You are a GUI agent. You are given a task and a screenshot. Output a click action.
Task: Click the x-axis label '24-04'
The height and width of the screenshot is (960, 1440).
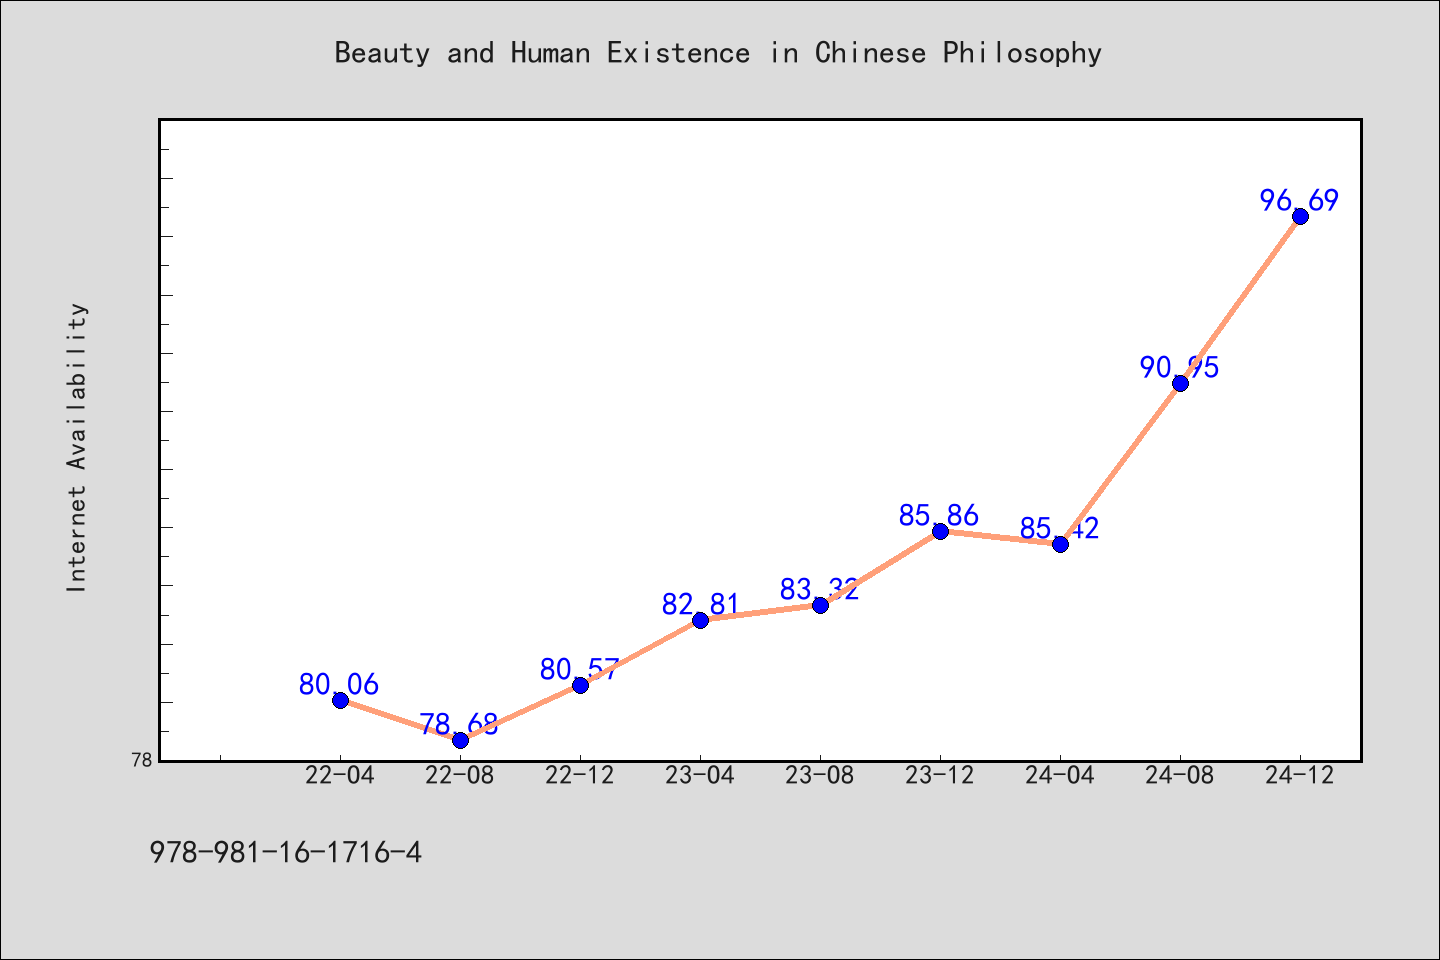pos(1060,776)
